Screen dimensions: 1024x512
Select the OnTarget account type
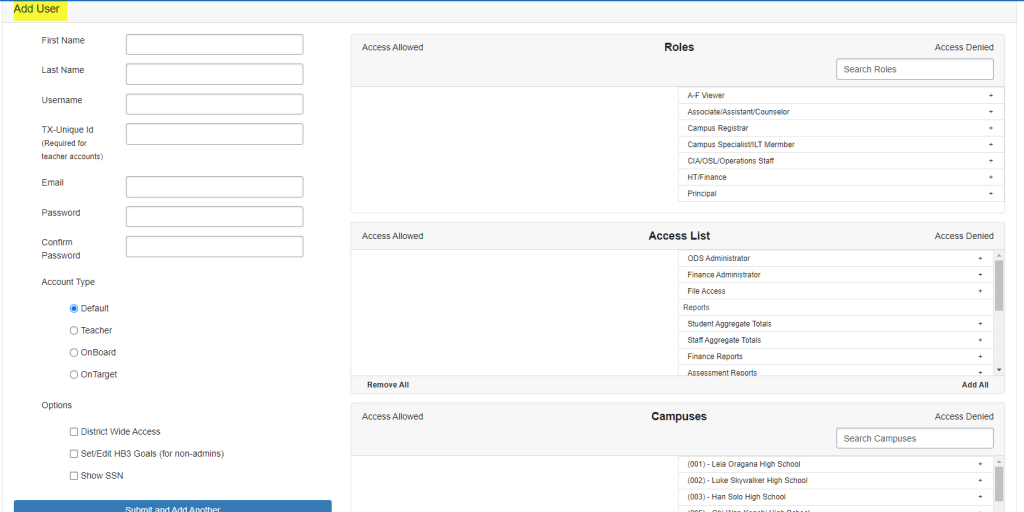[x=74, y=375]
